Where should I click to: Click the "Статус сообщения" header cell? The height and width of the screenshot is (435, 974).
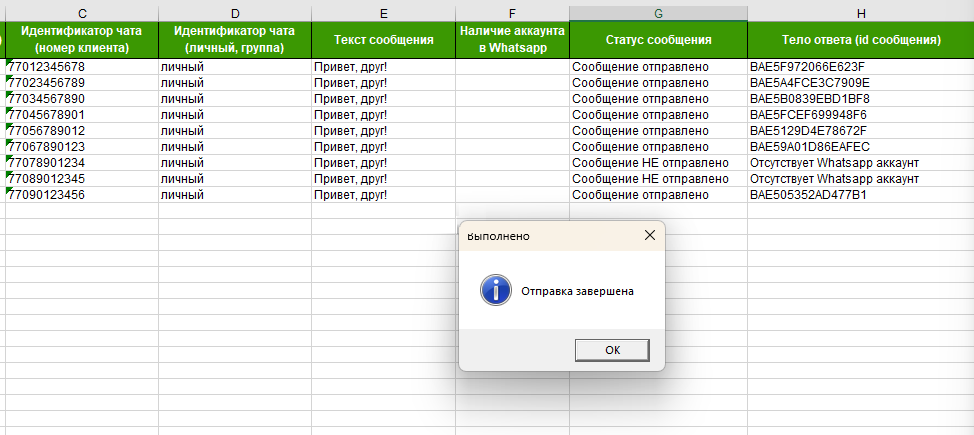[658, 40]
